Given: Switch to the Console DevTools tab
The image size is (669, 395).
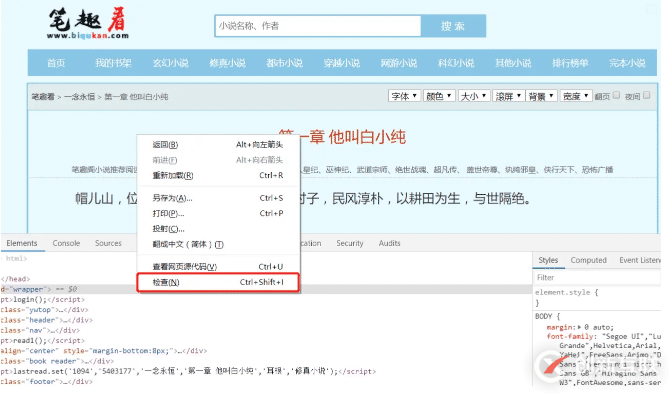Looking at the screenshot, I should click(66, 243).
